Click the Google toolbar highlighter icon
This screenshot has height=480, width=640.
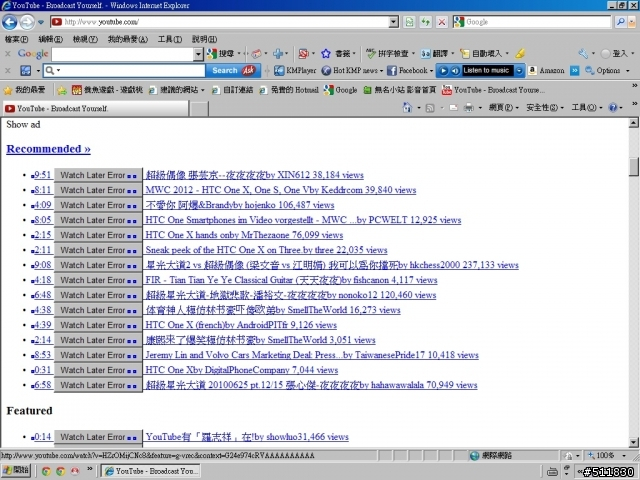coord(520,53)
